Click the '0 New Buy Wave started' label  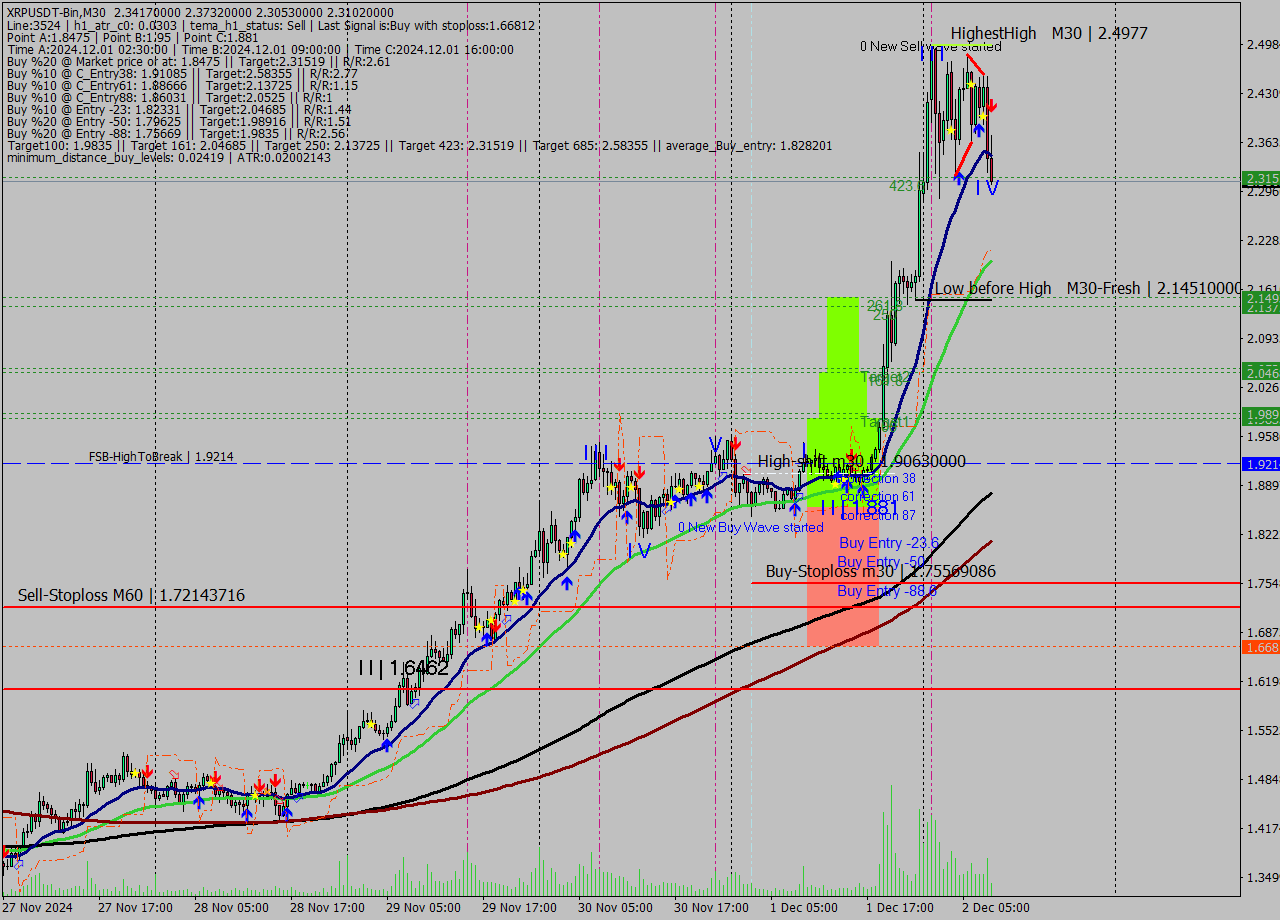click(750, 527)
